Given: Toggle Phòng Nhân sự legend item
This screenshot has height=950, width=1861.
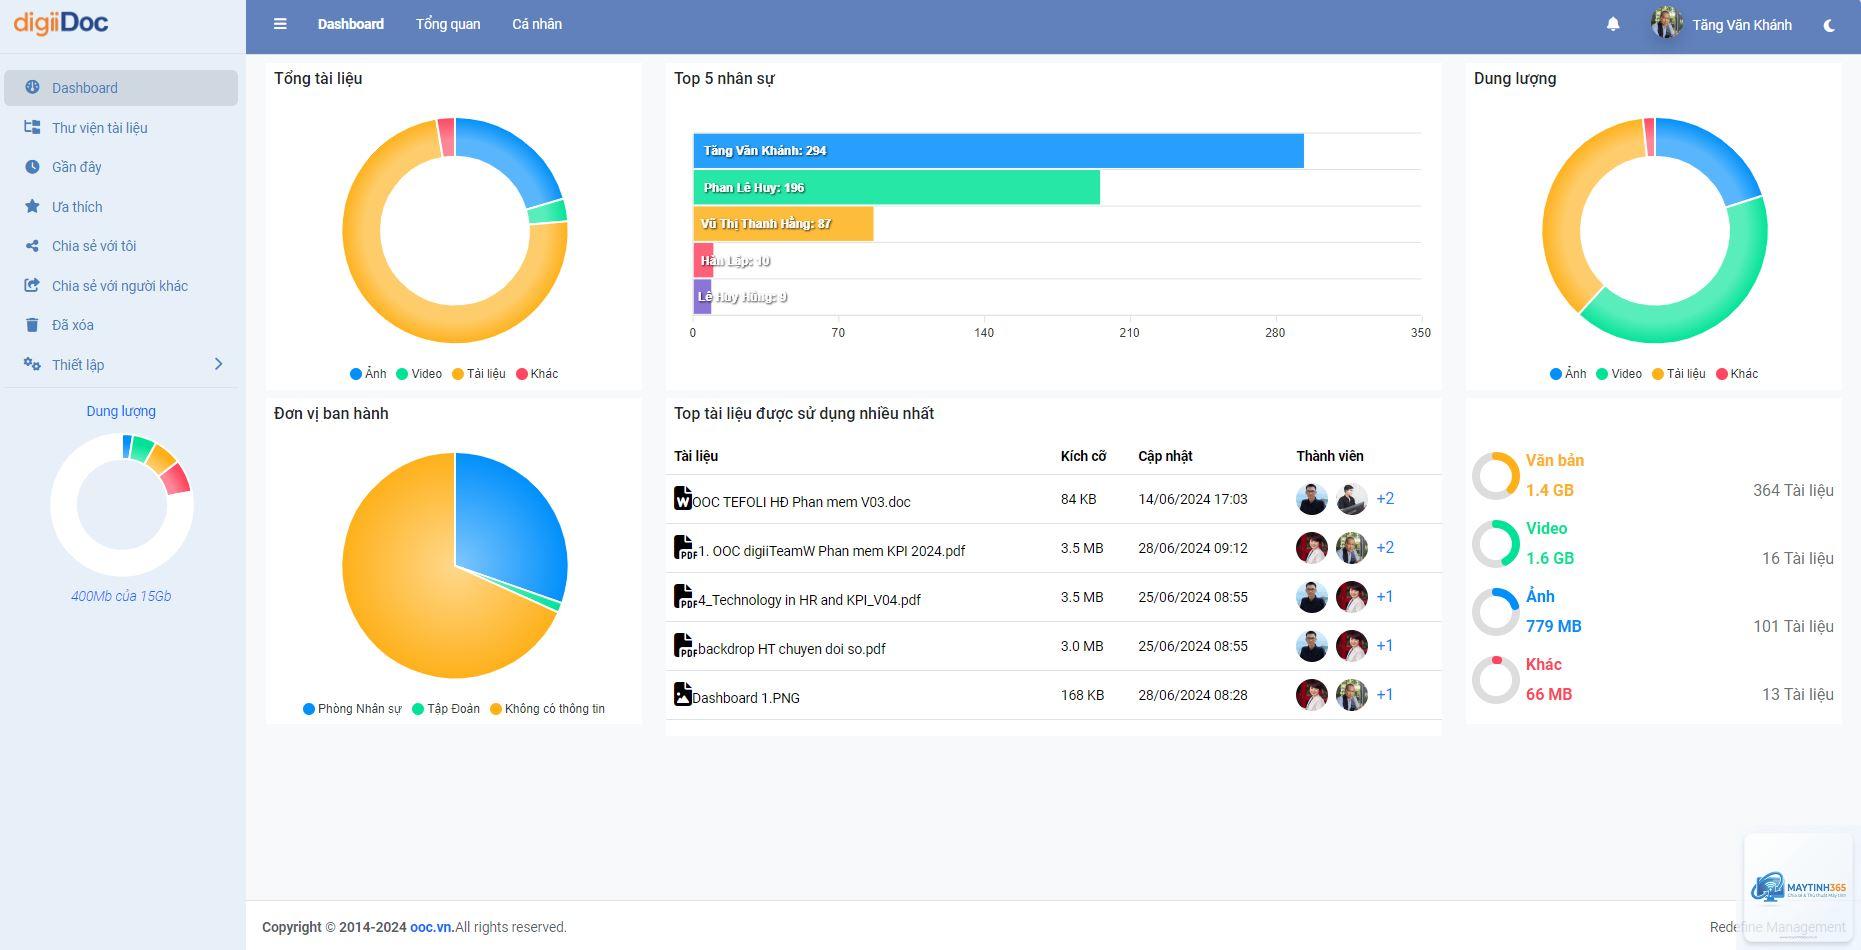Looking at the screenshot, I should (x=352, y=709).
